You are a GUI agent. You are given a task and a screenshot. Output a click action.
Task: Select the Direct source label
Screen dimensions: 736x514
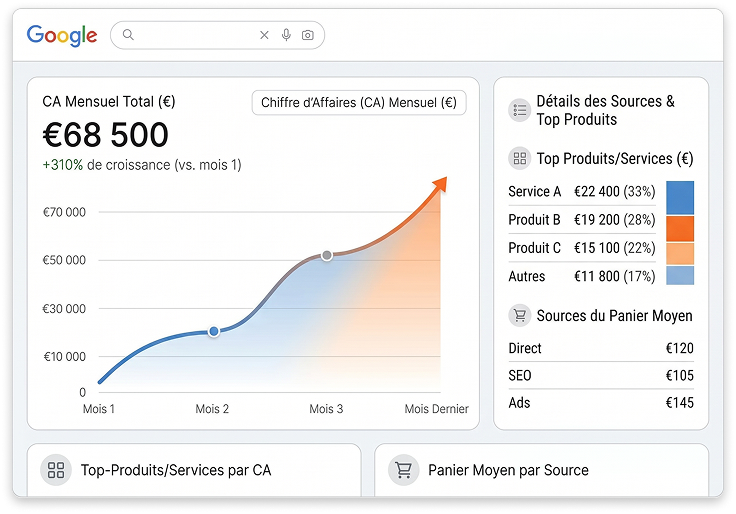(x=525, y=348)
